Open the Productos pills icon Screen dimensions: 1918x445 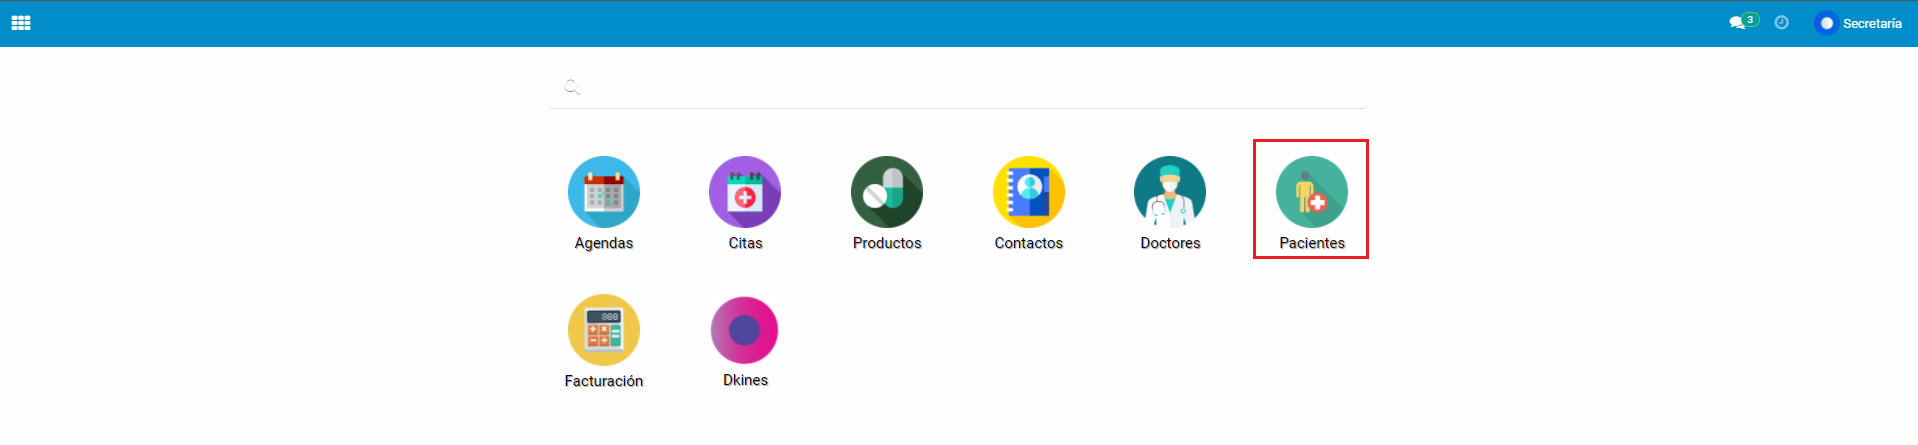[886, 192]
